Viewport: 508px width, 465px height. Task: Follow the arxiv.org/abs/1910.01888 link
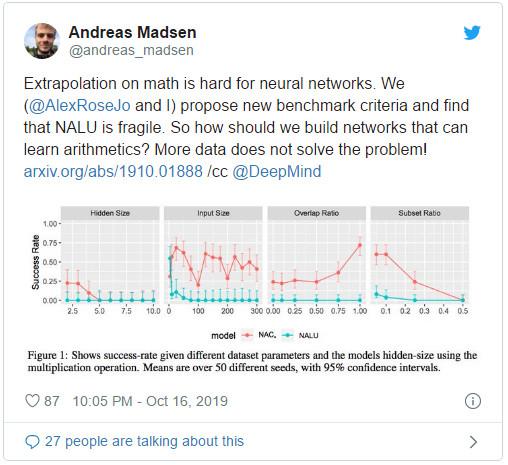coord(113,171)
